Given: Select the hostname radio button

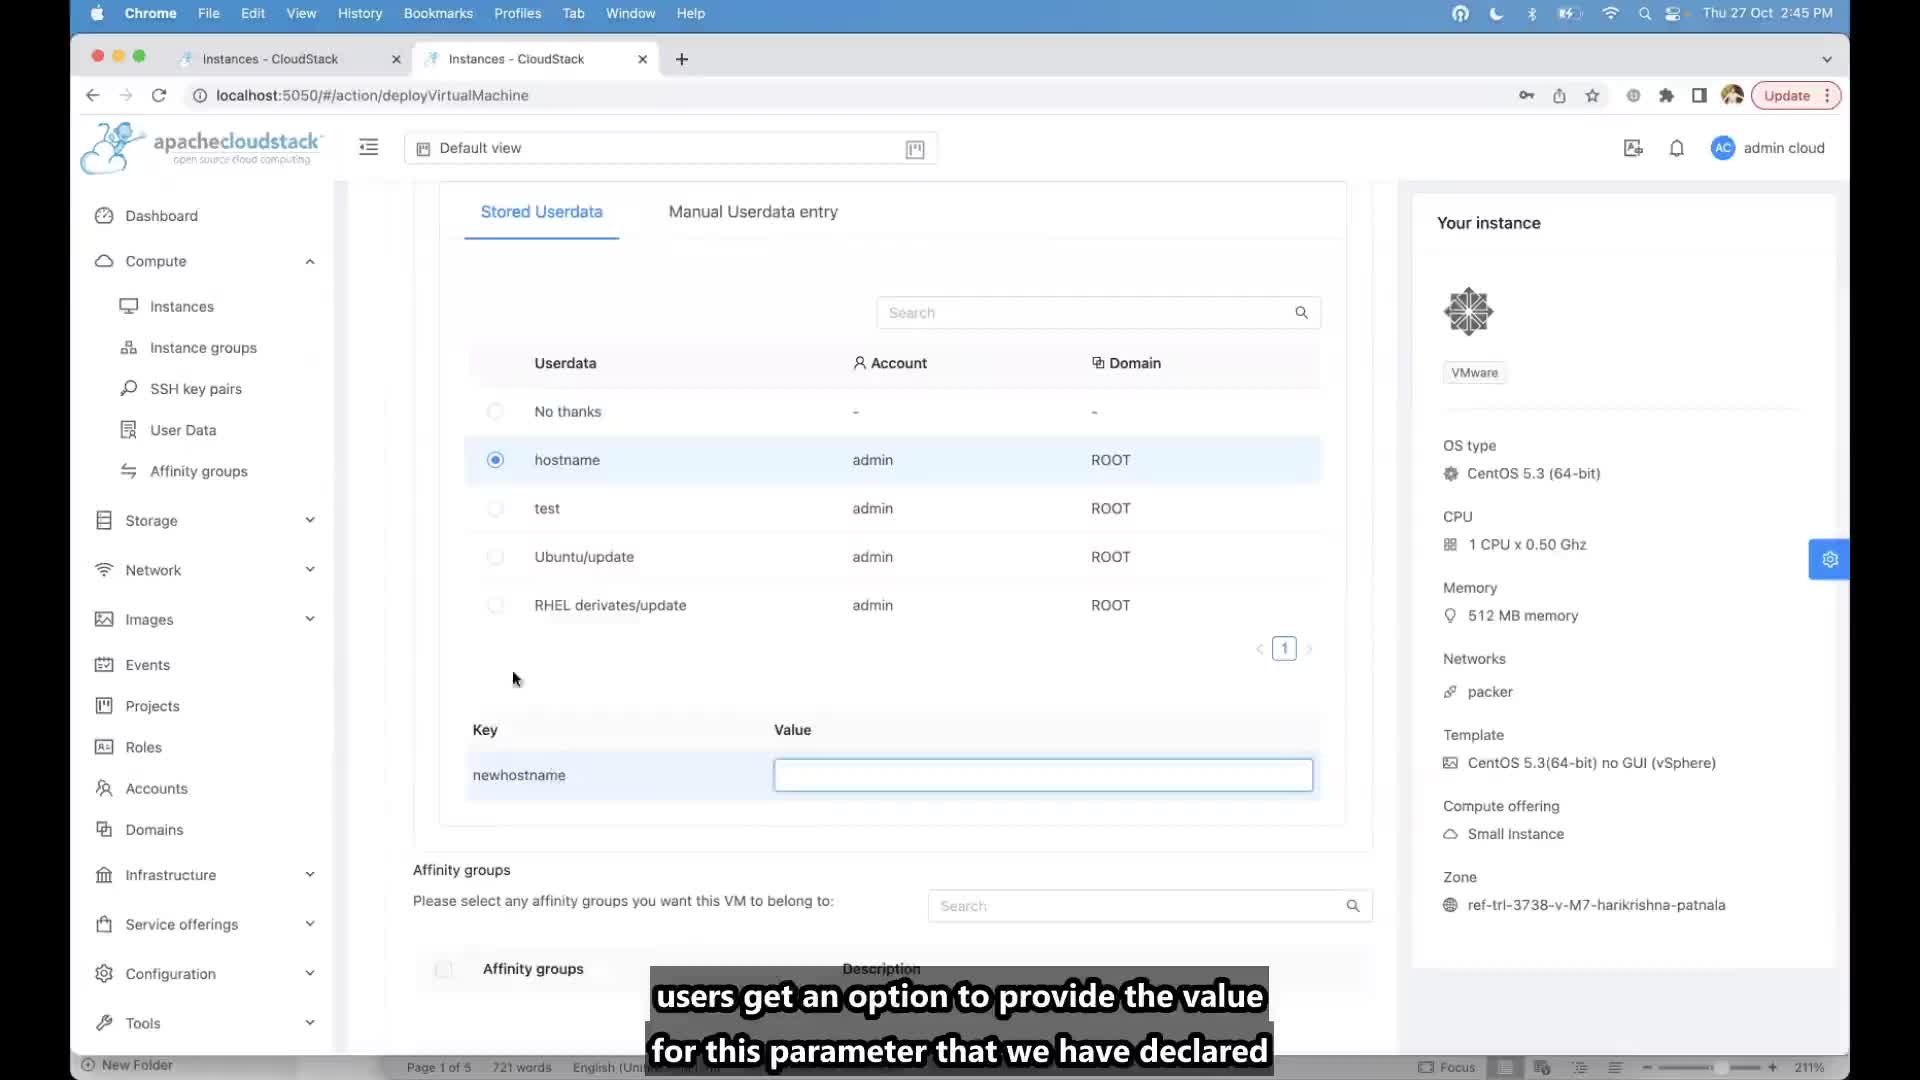Looking at the screenshot, I should coord(495,459).
